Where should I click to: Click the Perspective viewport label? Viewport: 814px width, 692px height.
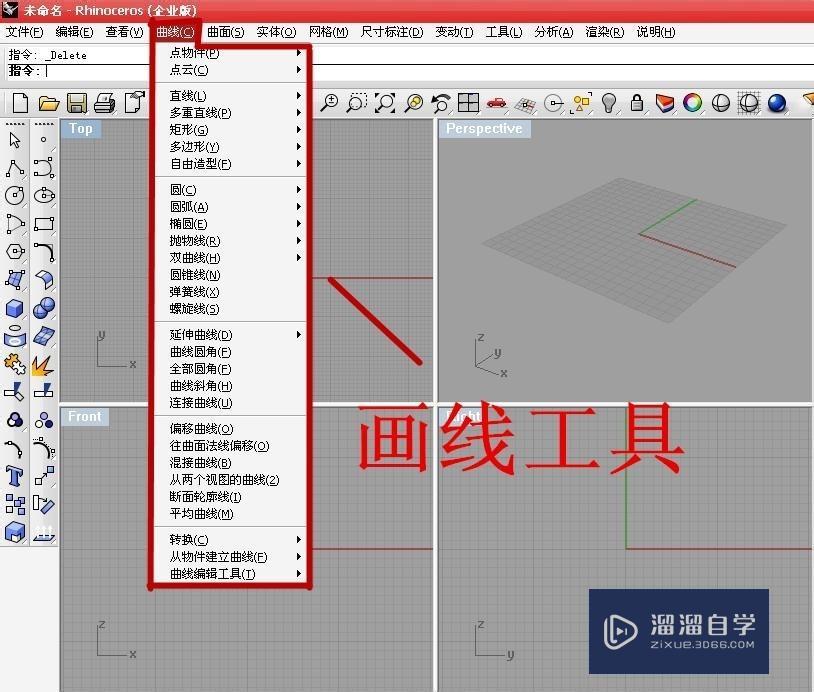pyautogui.click(x=484, y=128)
